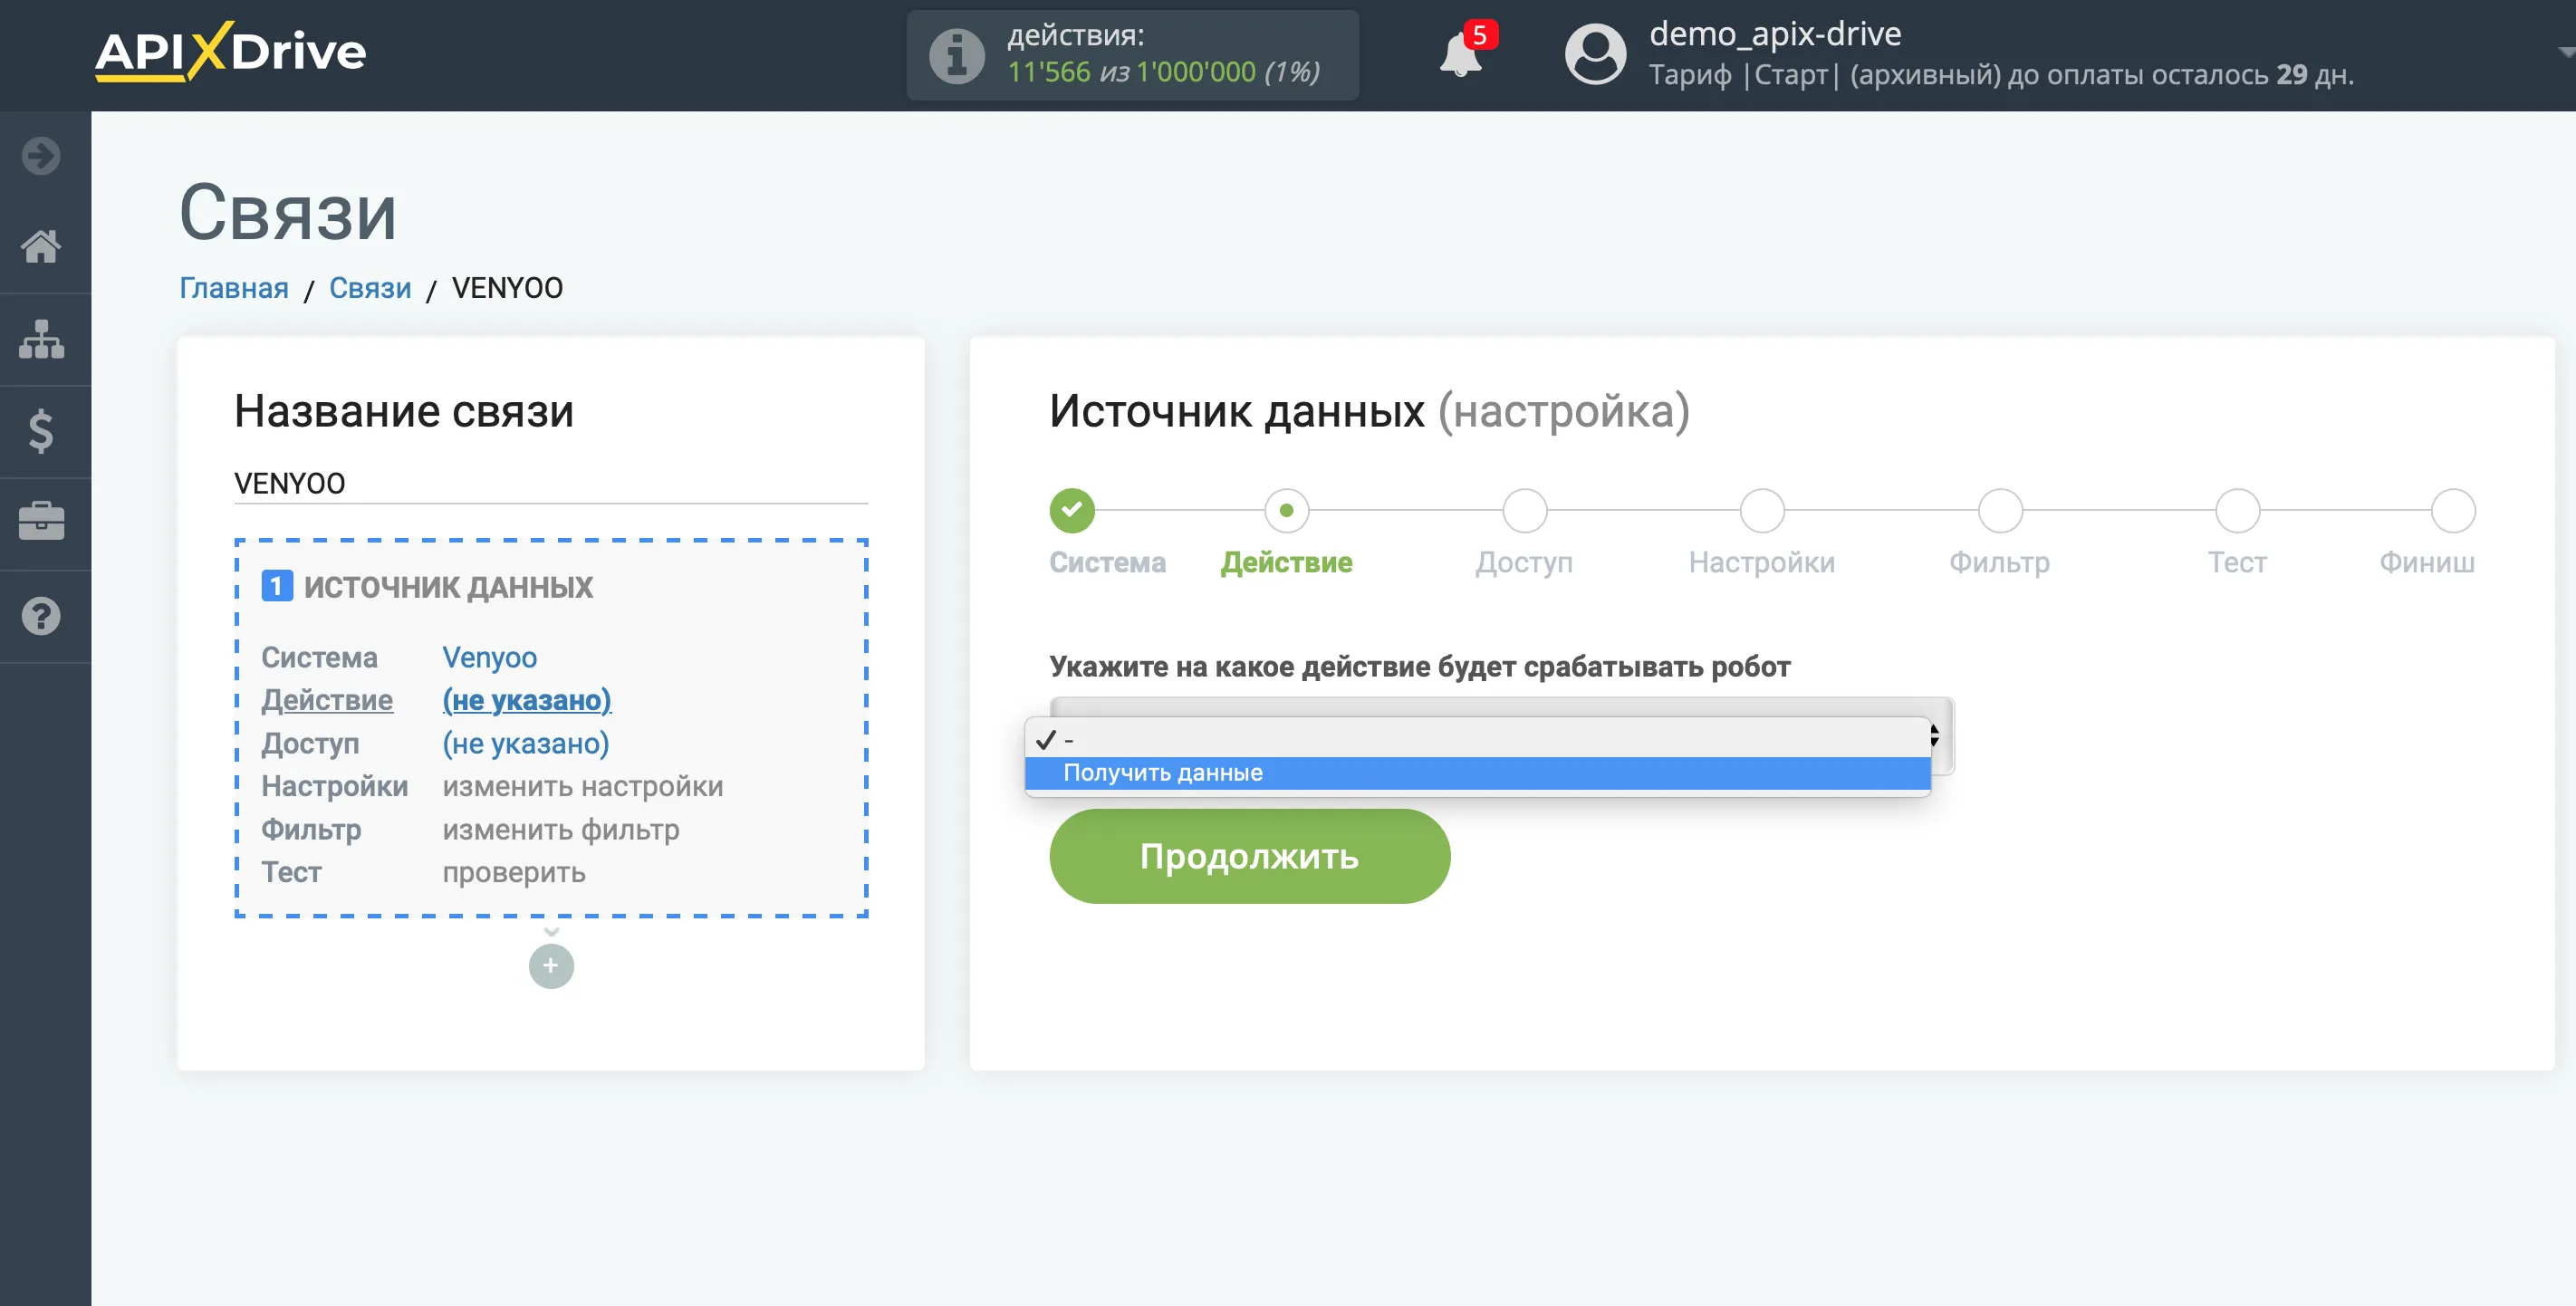Open home icon in sidebar
This screenshot has width=2576, height=1306.
[41, 246]
